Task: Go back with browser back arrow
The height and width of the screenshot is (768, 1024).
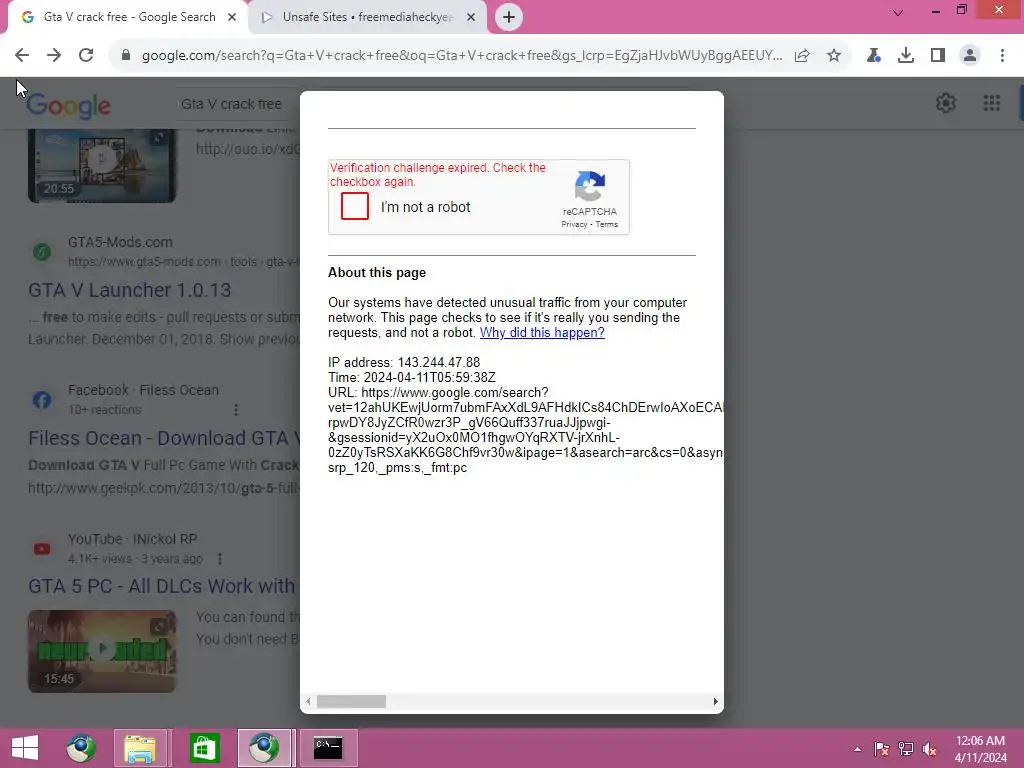Action: click(x=22, y=56)
